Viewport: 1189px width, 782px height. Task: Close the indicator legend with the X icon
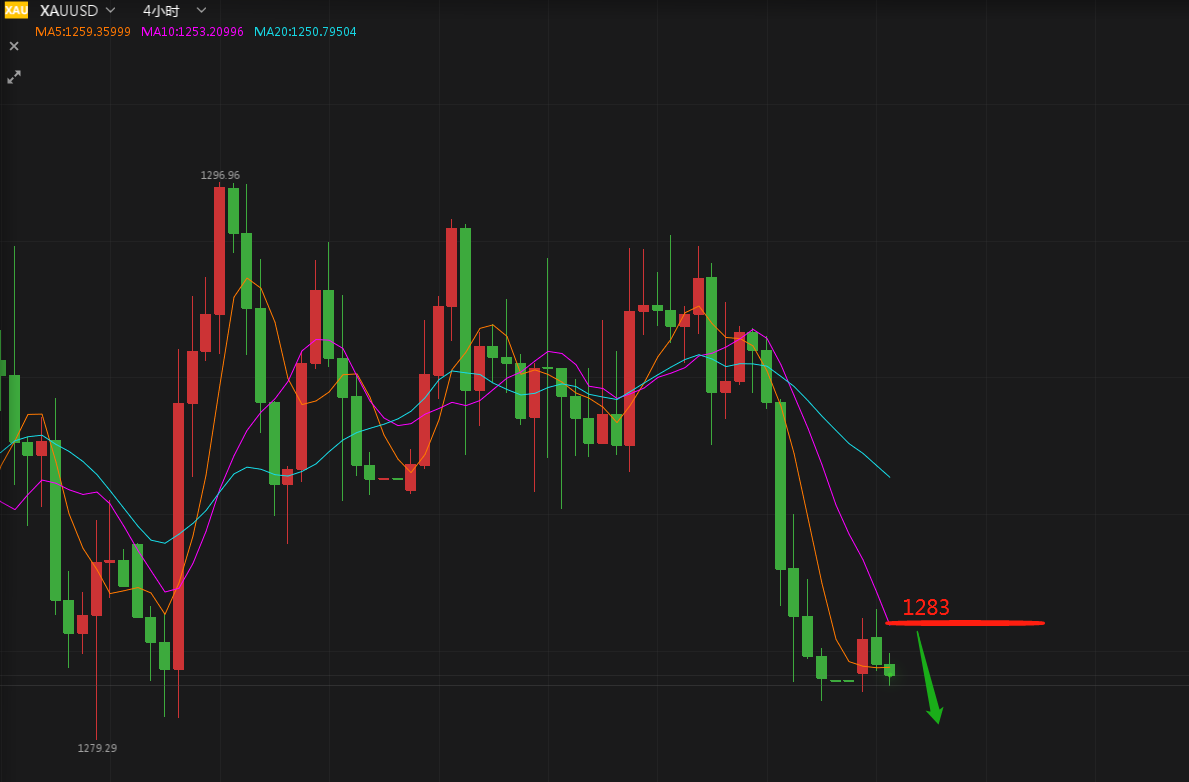14,46
